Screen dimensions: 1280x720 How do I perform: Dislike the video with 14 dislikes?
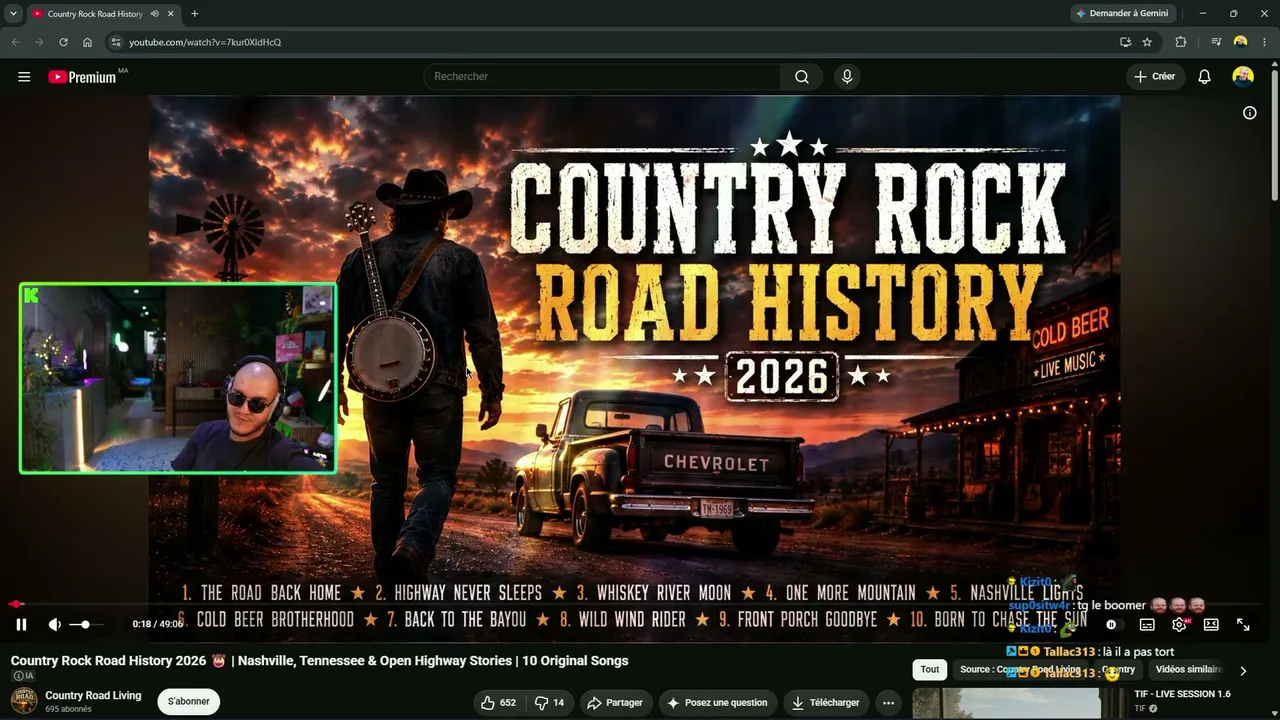coord(550,703)
